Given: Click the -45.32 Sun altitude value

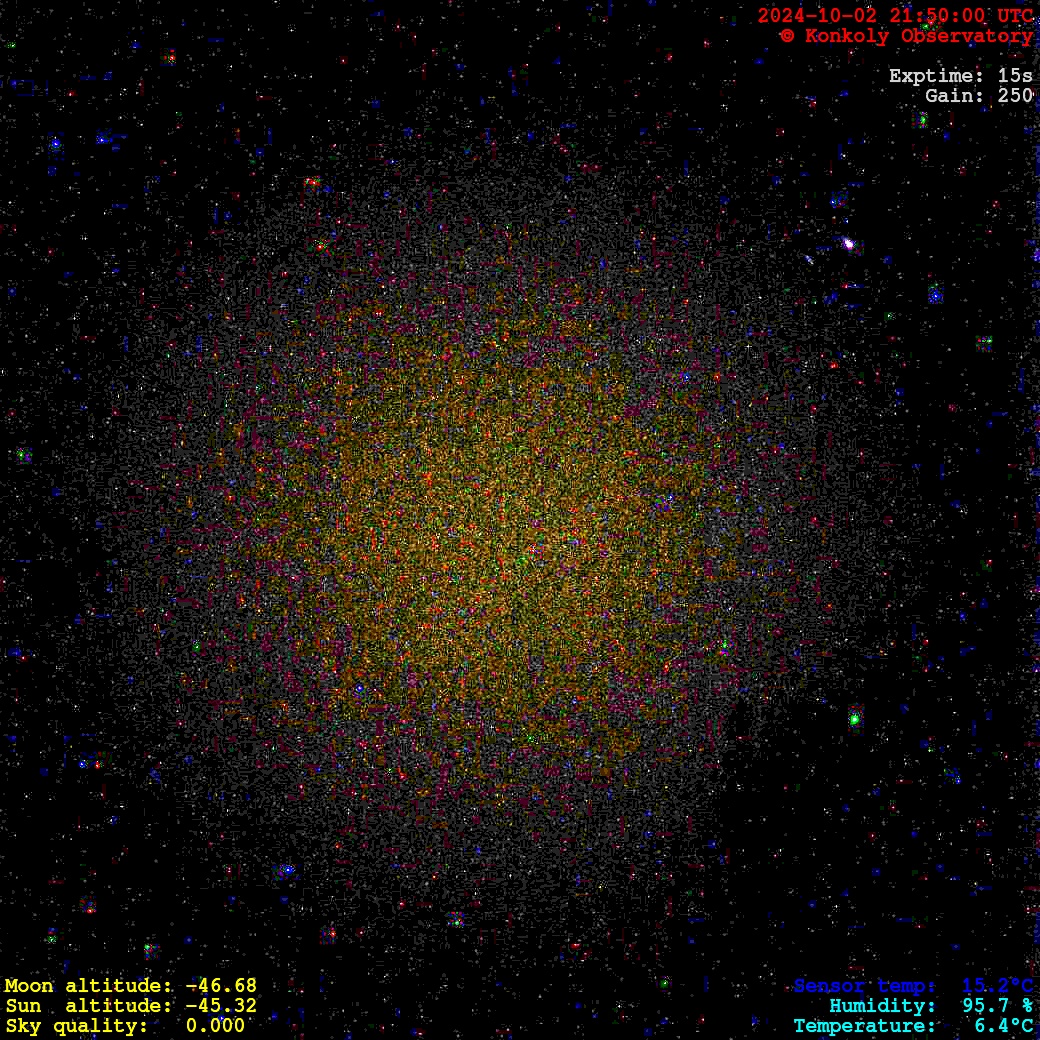Looking at the screenshot, I should pos(221,1006).
